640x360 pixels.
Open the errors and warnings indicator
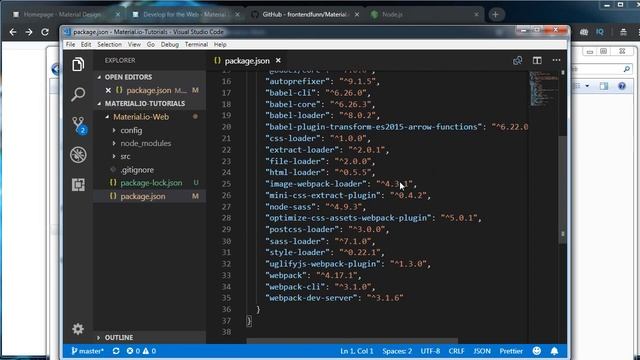[x=141, y=351]
